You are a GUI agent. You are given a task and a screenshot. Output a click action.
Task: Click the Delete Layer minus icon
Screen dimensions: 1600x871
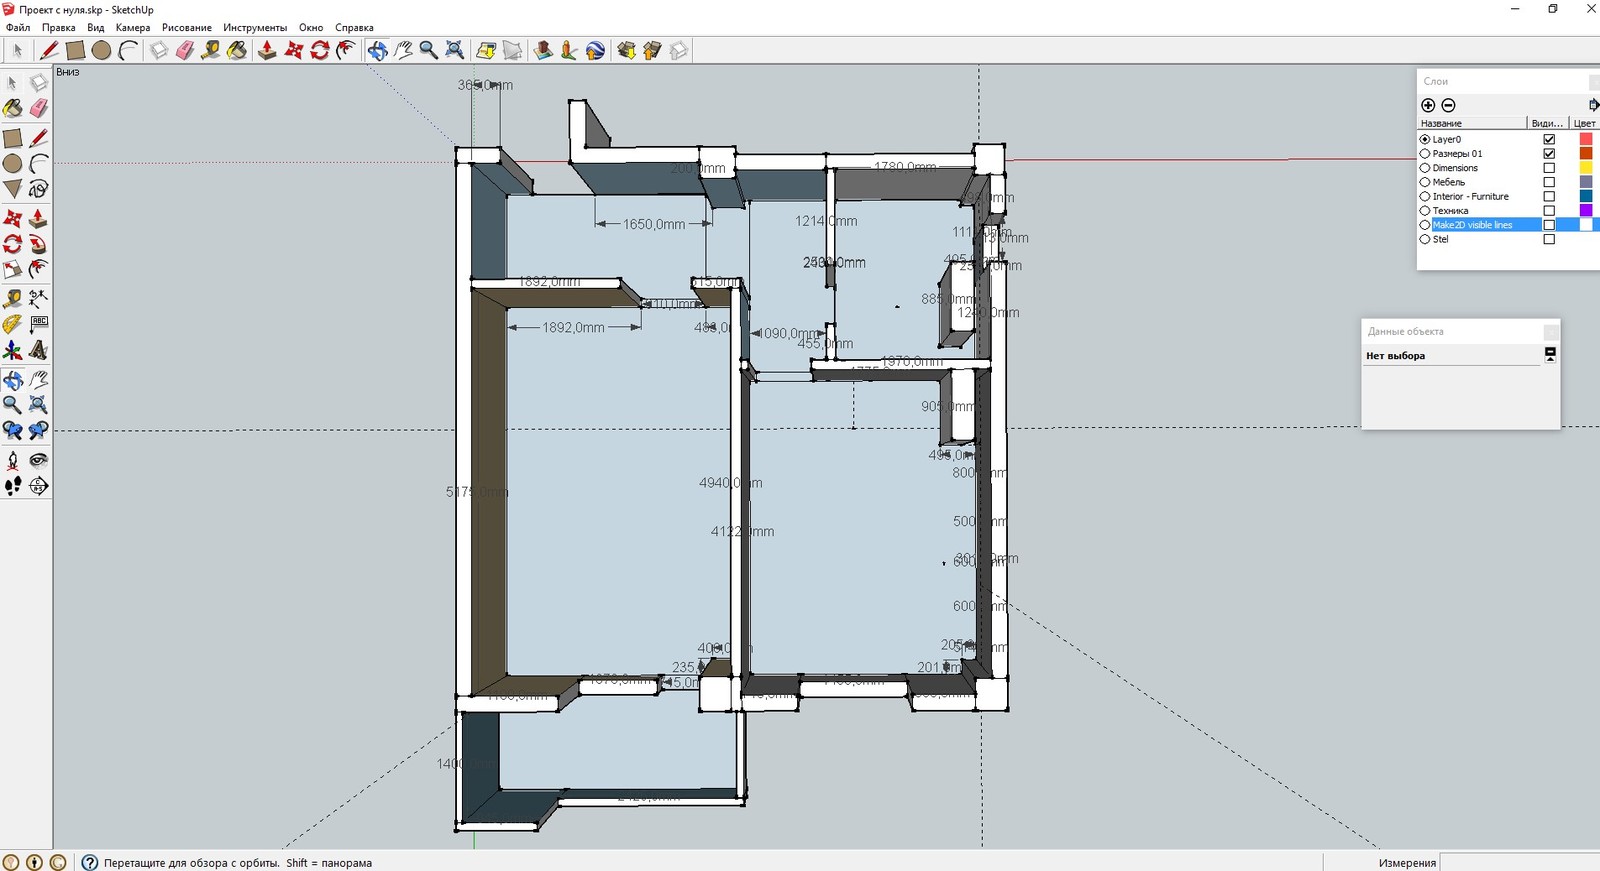1448,105
